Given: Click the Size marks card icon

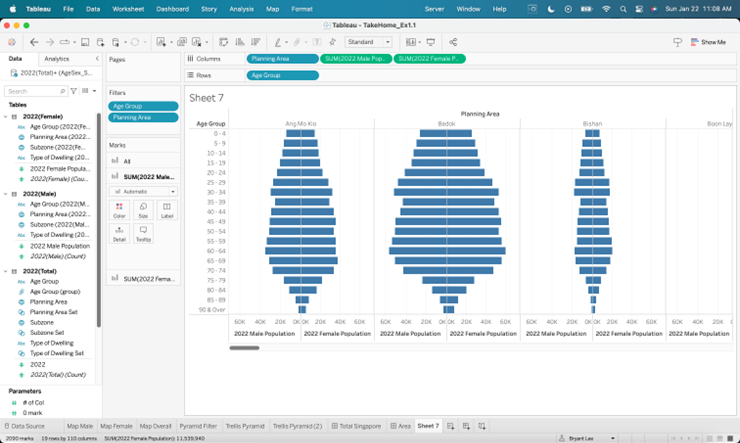Looking at the screenshot, I should coord(143,209).
